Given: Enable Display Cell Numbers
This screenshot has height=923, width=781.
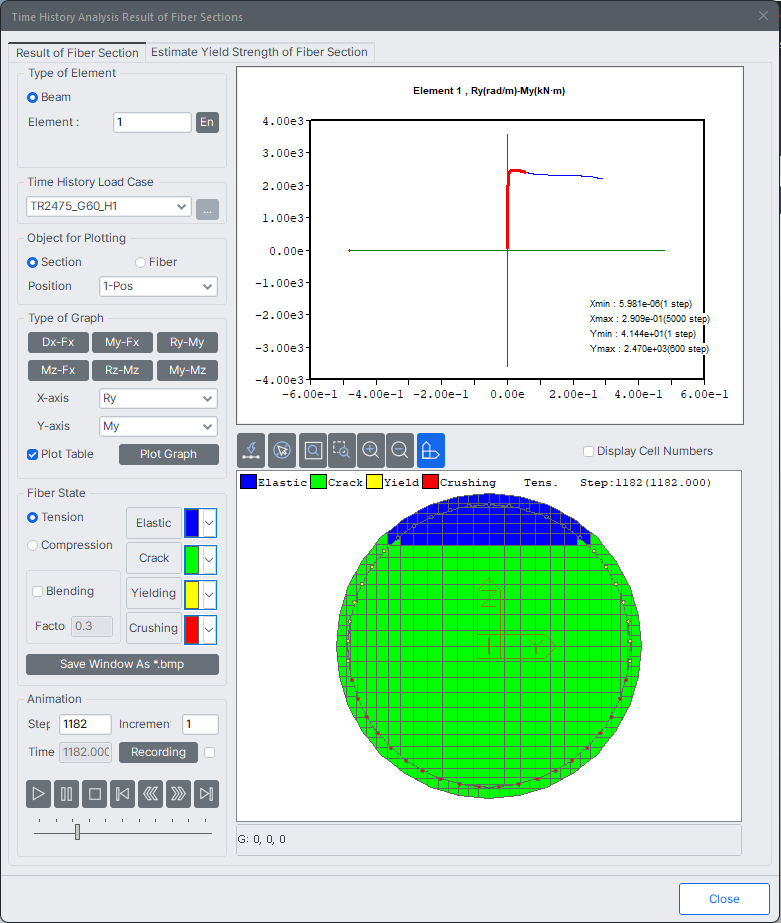Looking at the screenshot, I should (x=588, y=451).
